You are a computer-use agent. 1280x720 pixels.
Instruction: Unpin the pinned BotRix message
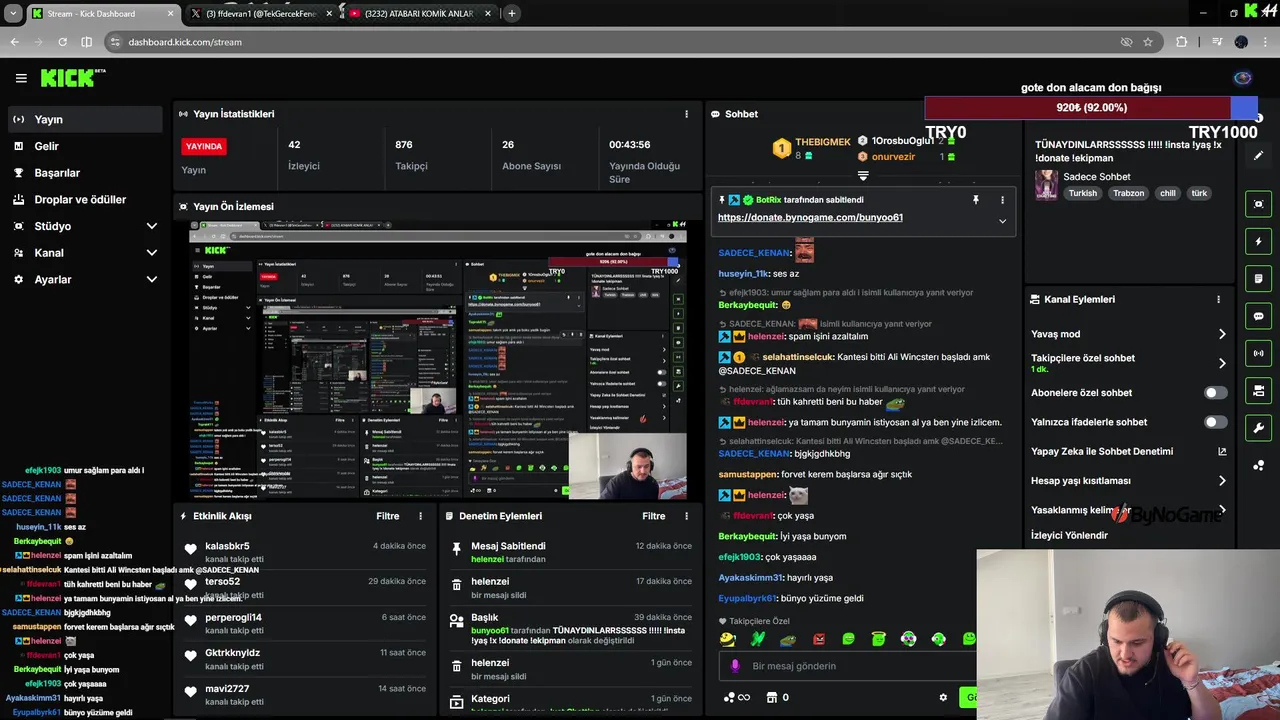(976, 200)
